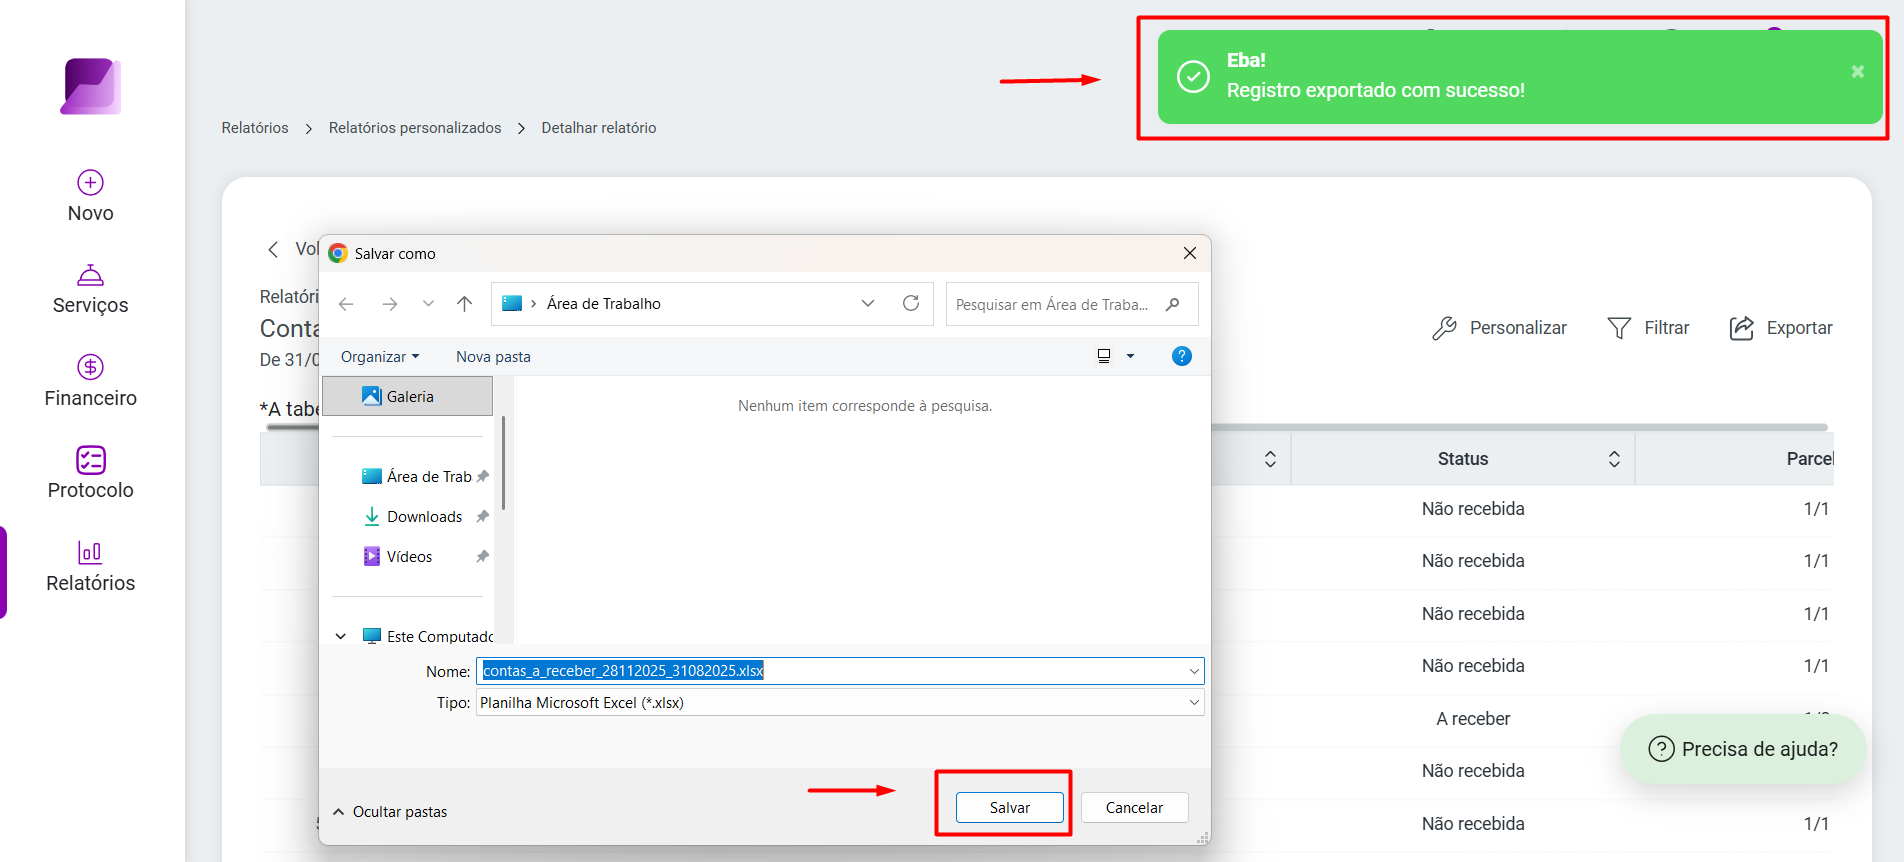
Task: Sort the column left of Status
Action: pos(1270,459)
